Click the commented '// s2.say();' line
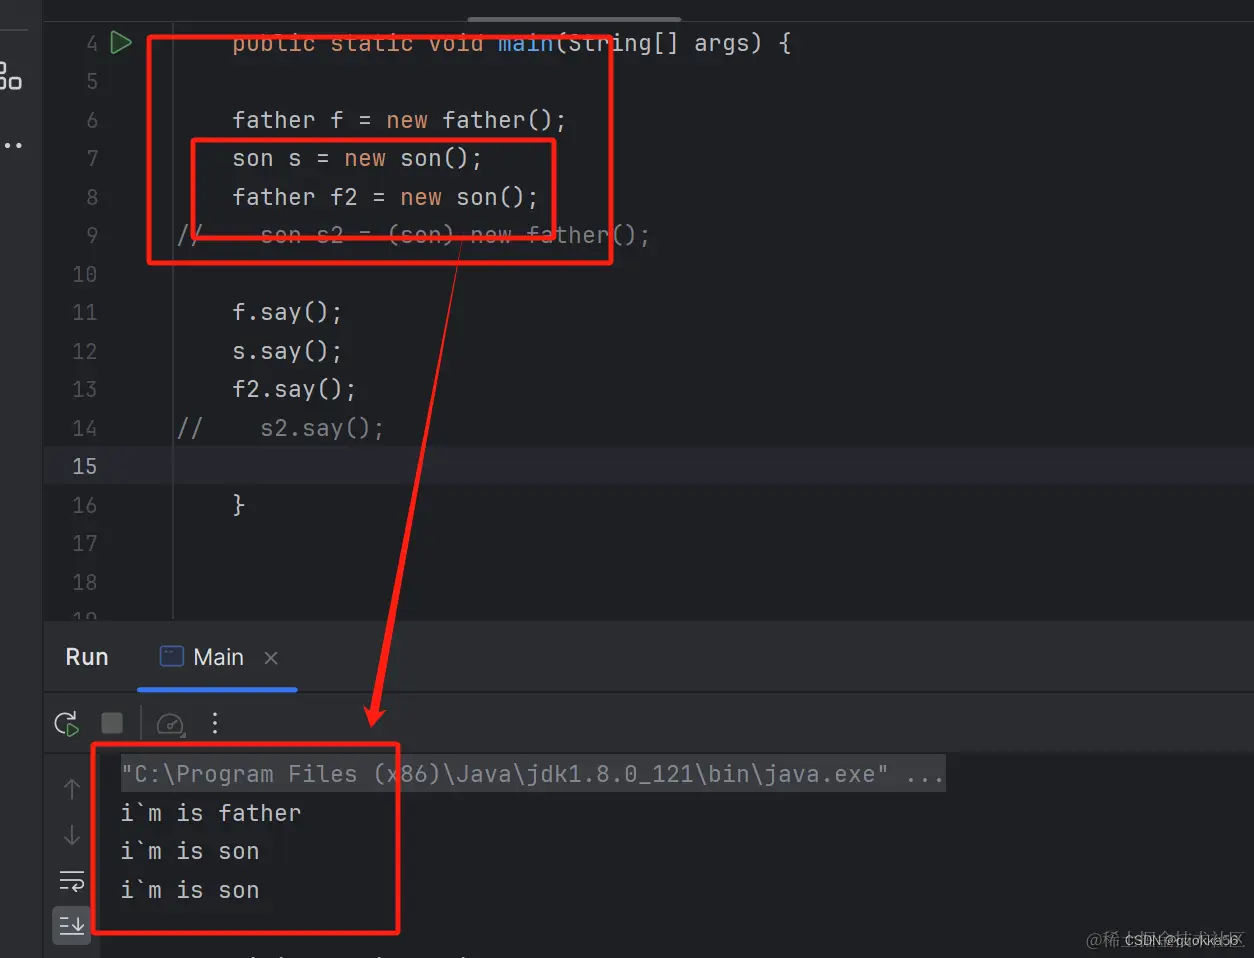 (x=280, y=428)
